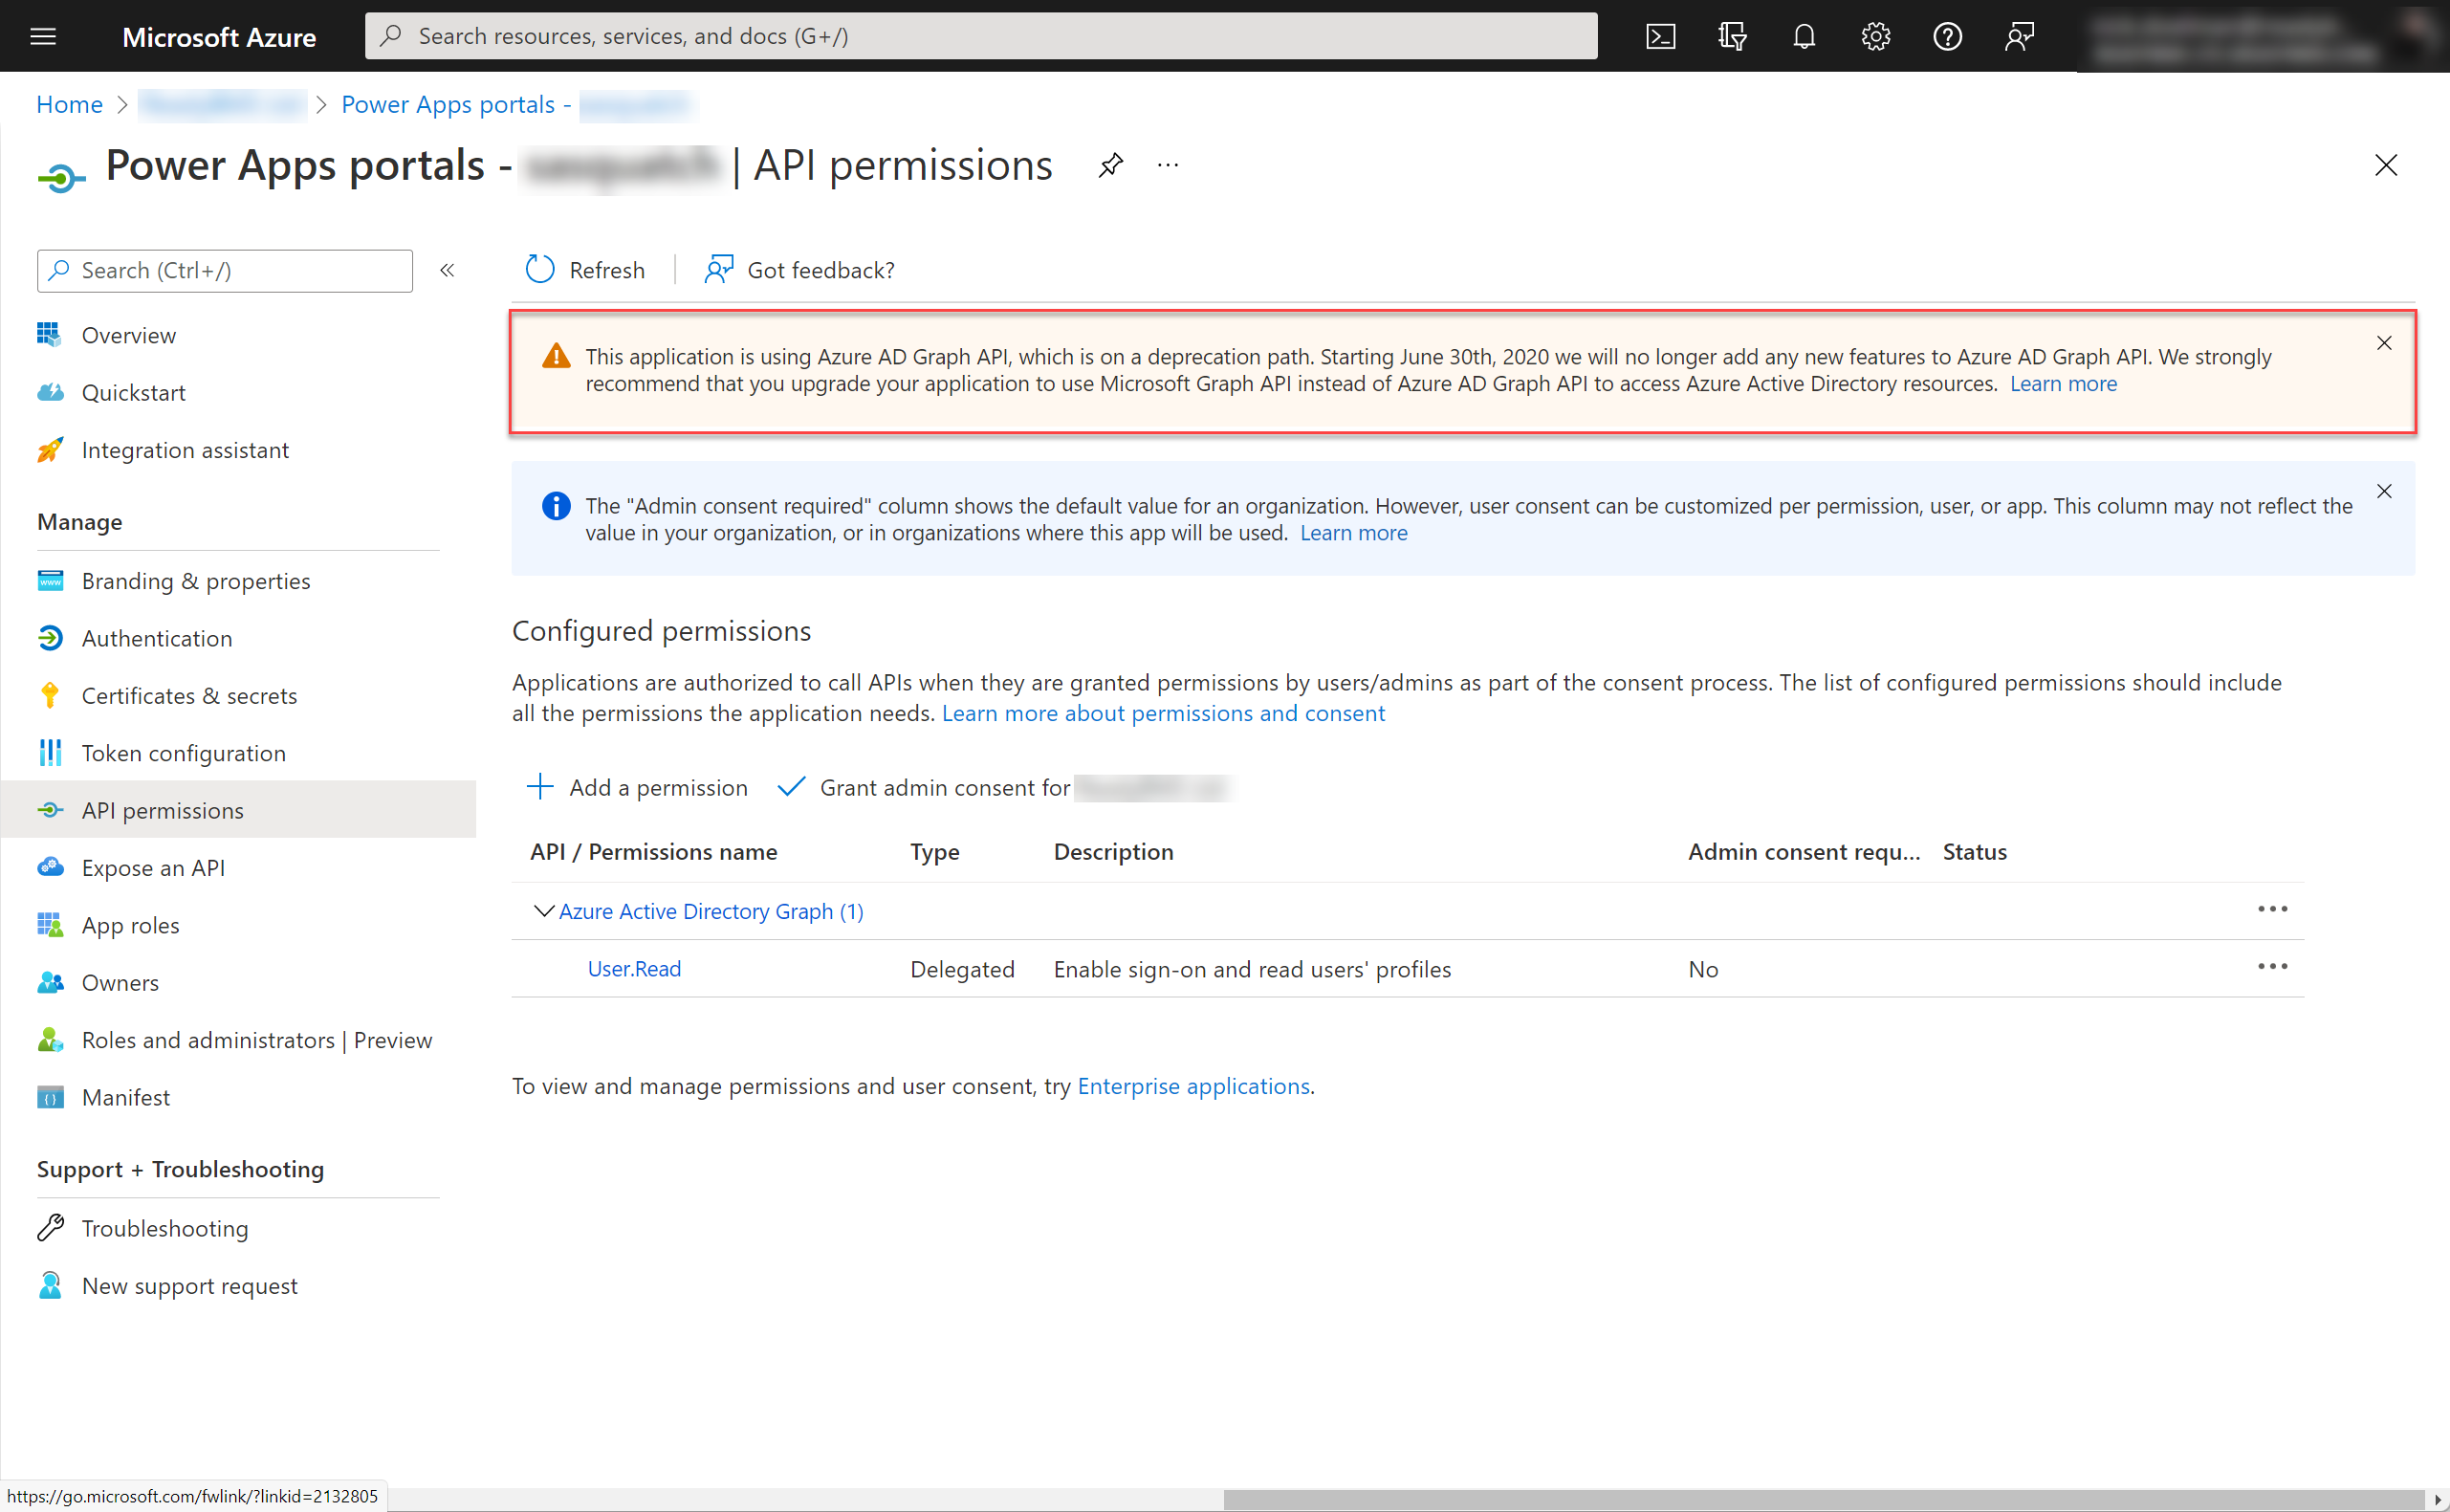
Task: Select Troubleshooting from support menu
Action: point(164,1227)
